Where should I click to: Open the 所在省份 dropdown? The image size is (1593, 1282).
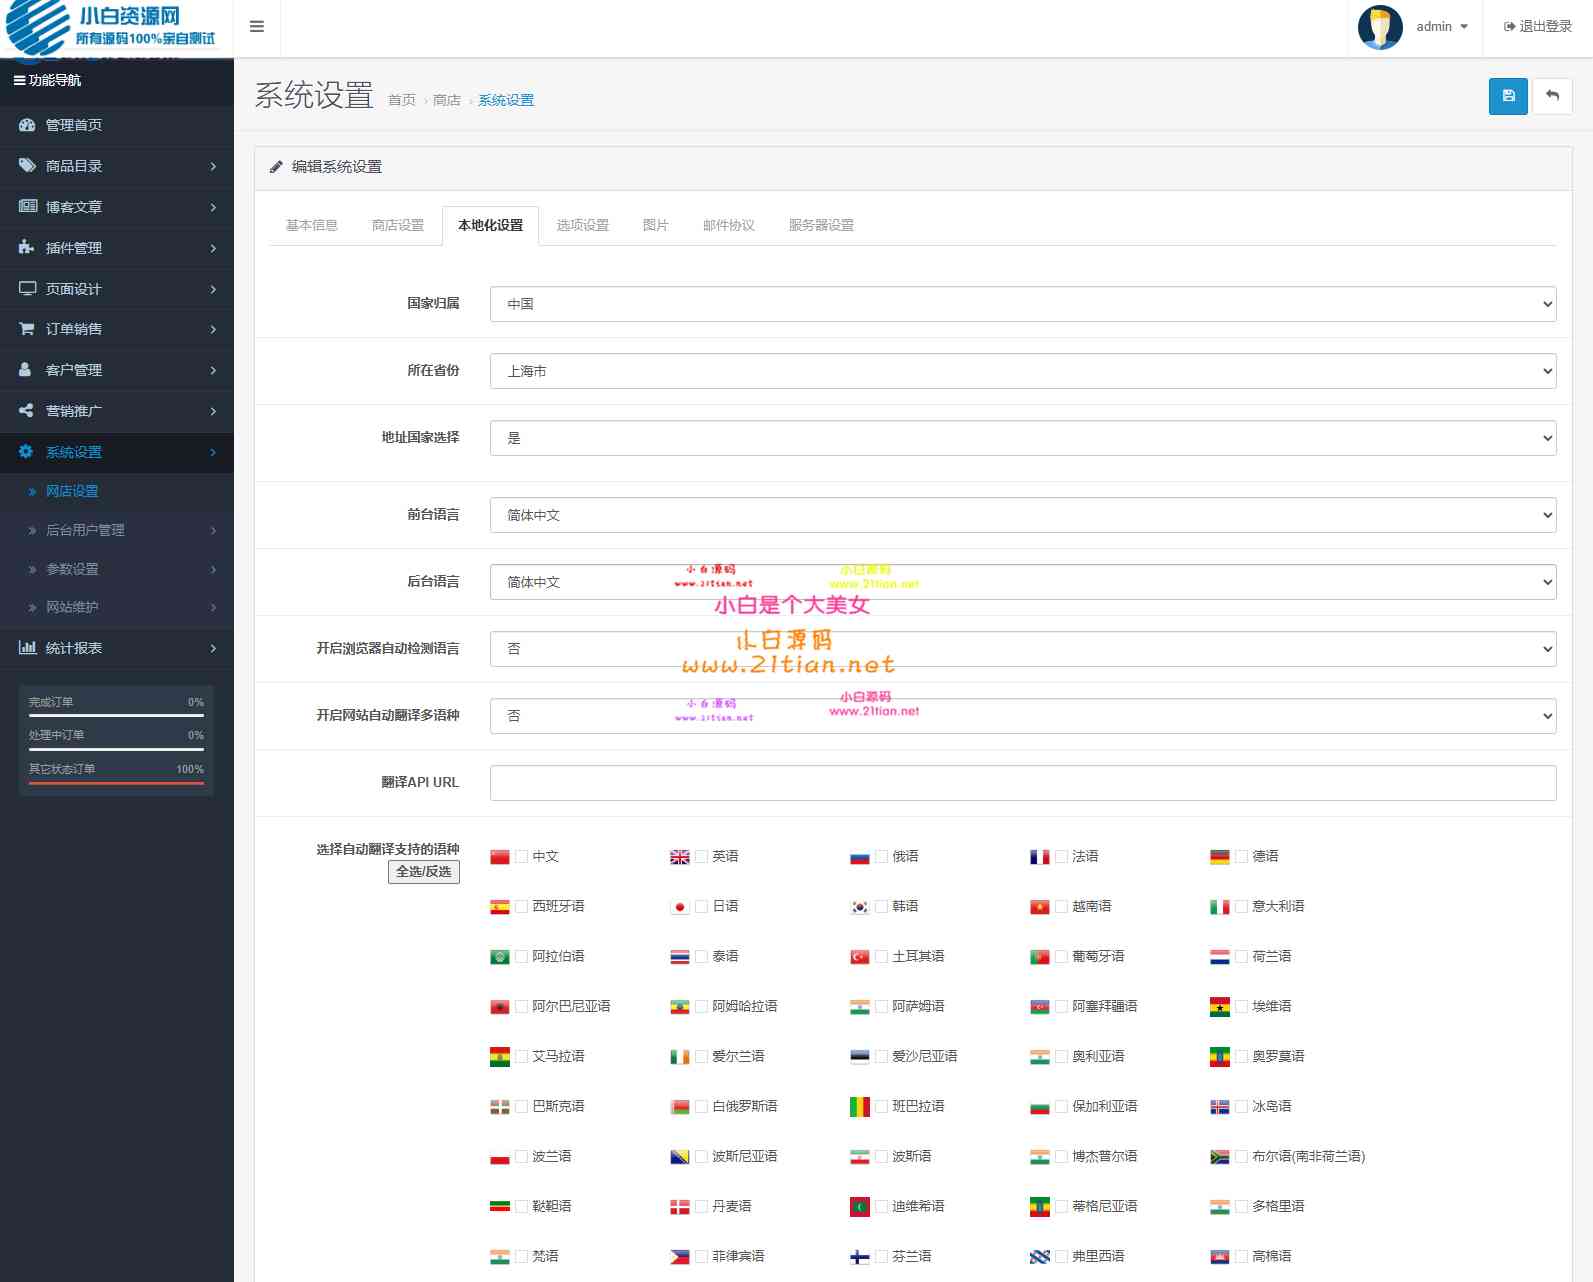pyautogui.click(x=1023, y=371)
